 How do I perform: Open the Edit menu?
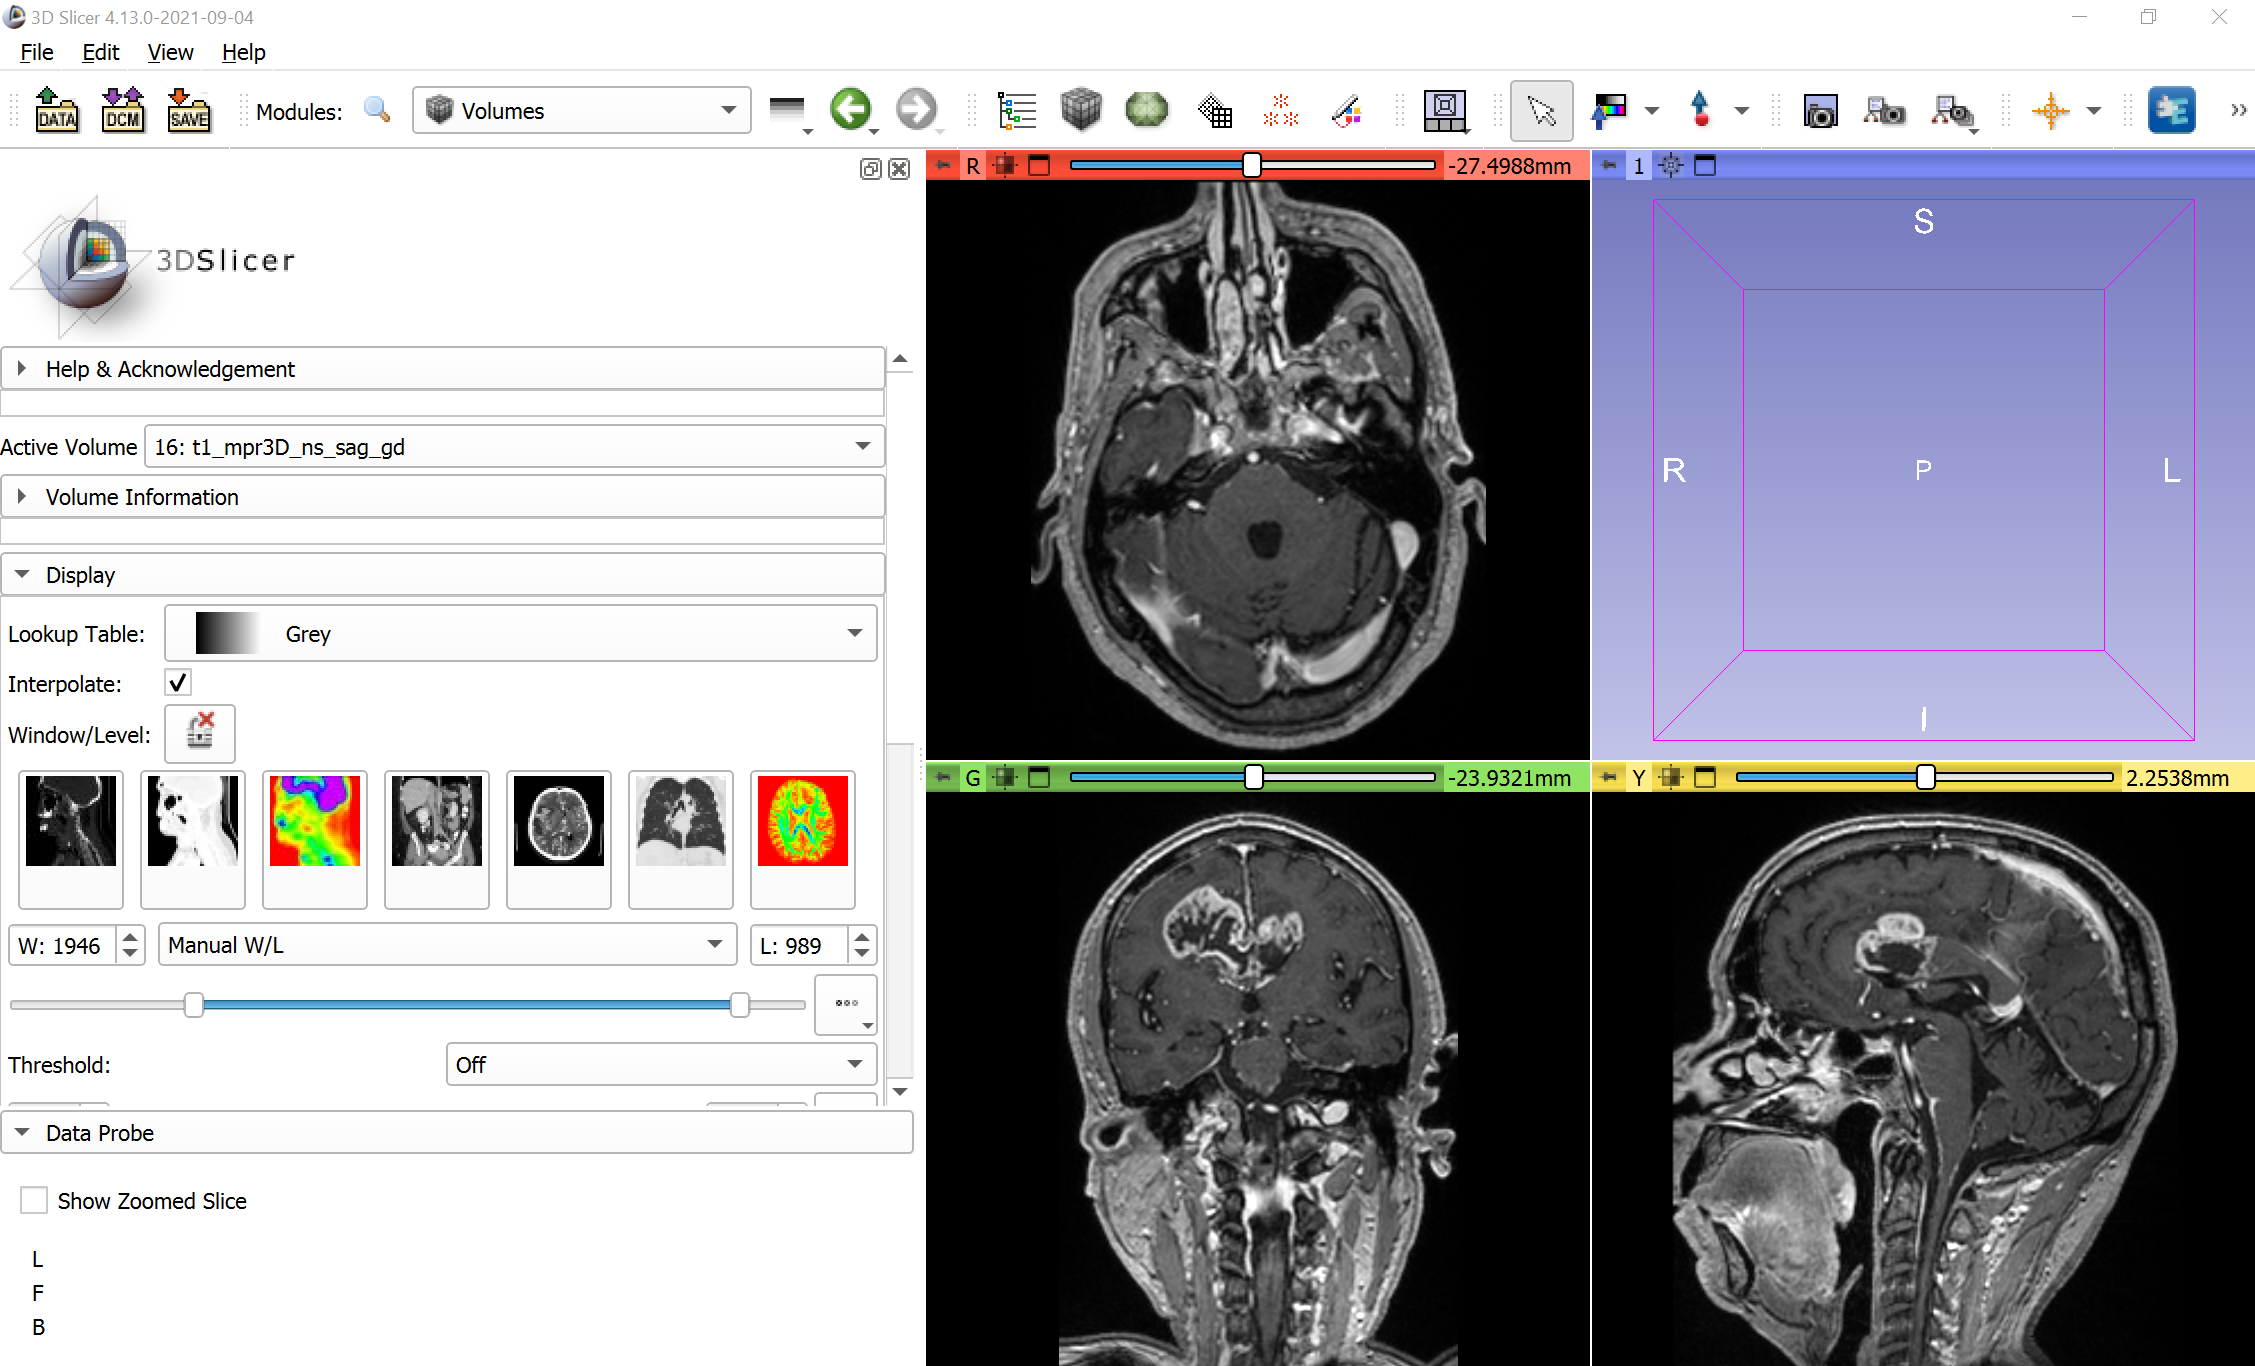click(x=101, y=52)
